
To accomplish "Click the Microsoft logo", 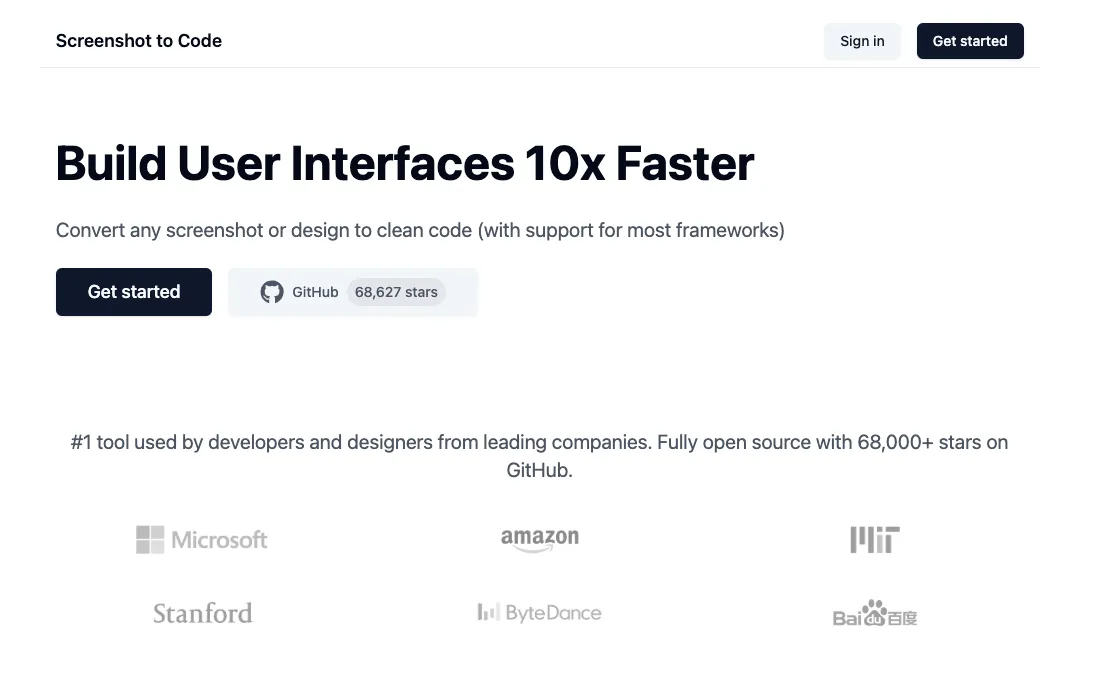I will click(x=202, y=540).
